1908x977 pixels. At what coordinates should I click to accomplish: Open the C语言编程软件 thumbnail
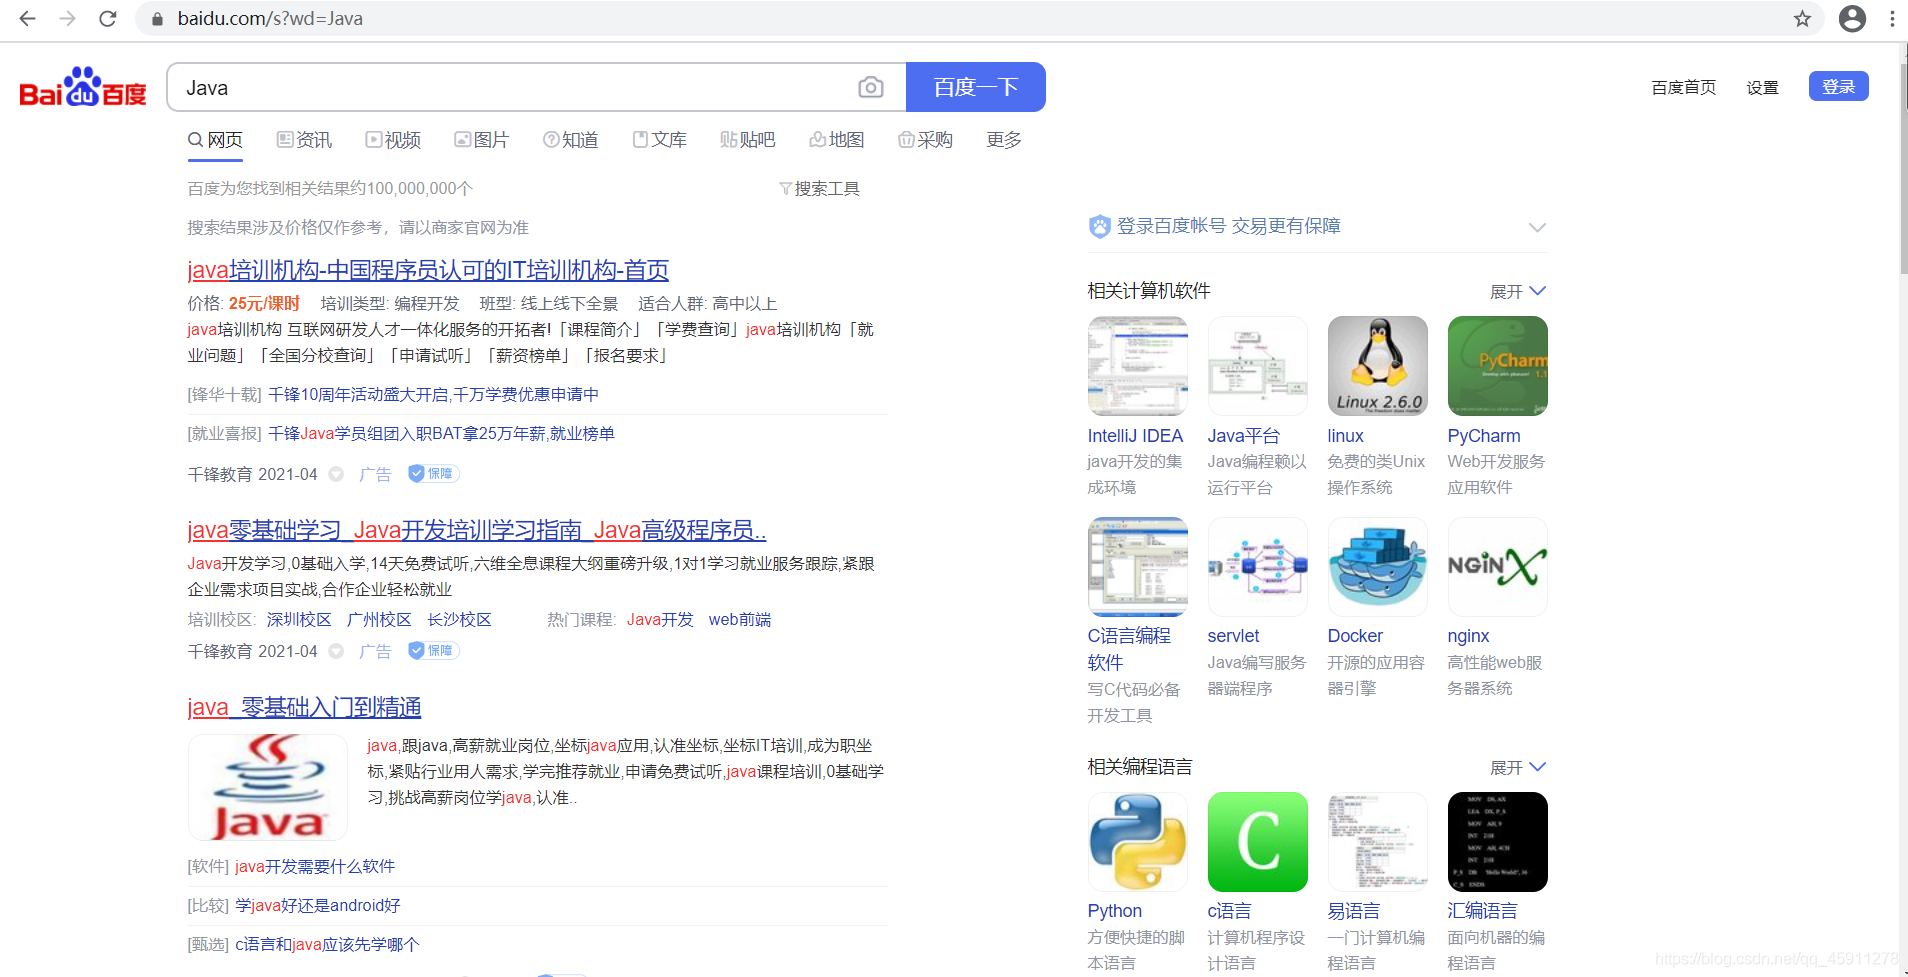click(1138, 567)
